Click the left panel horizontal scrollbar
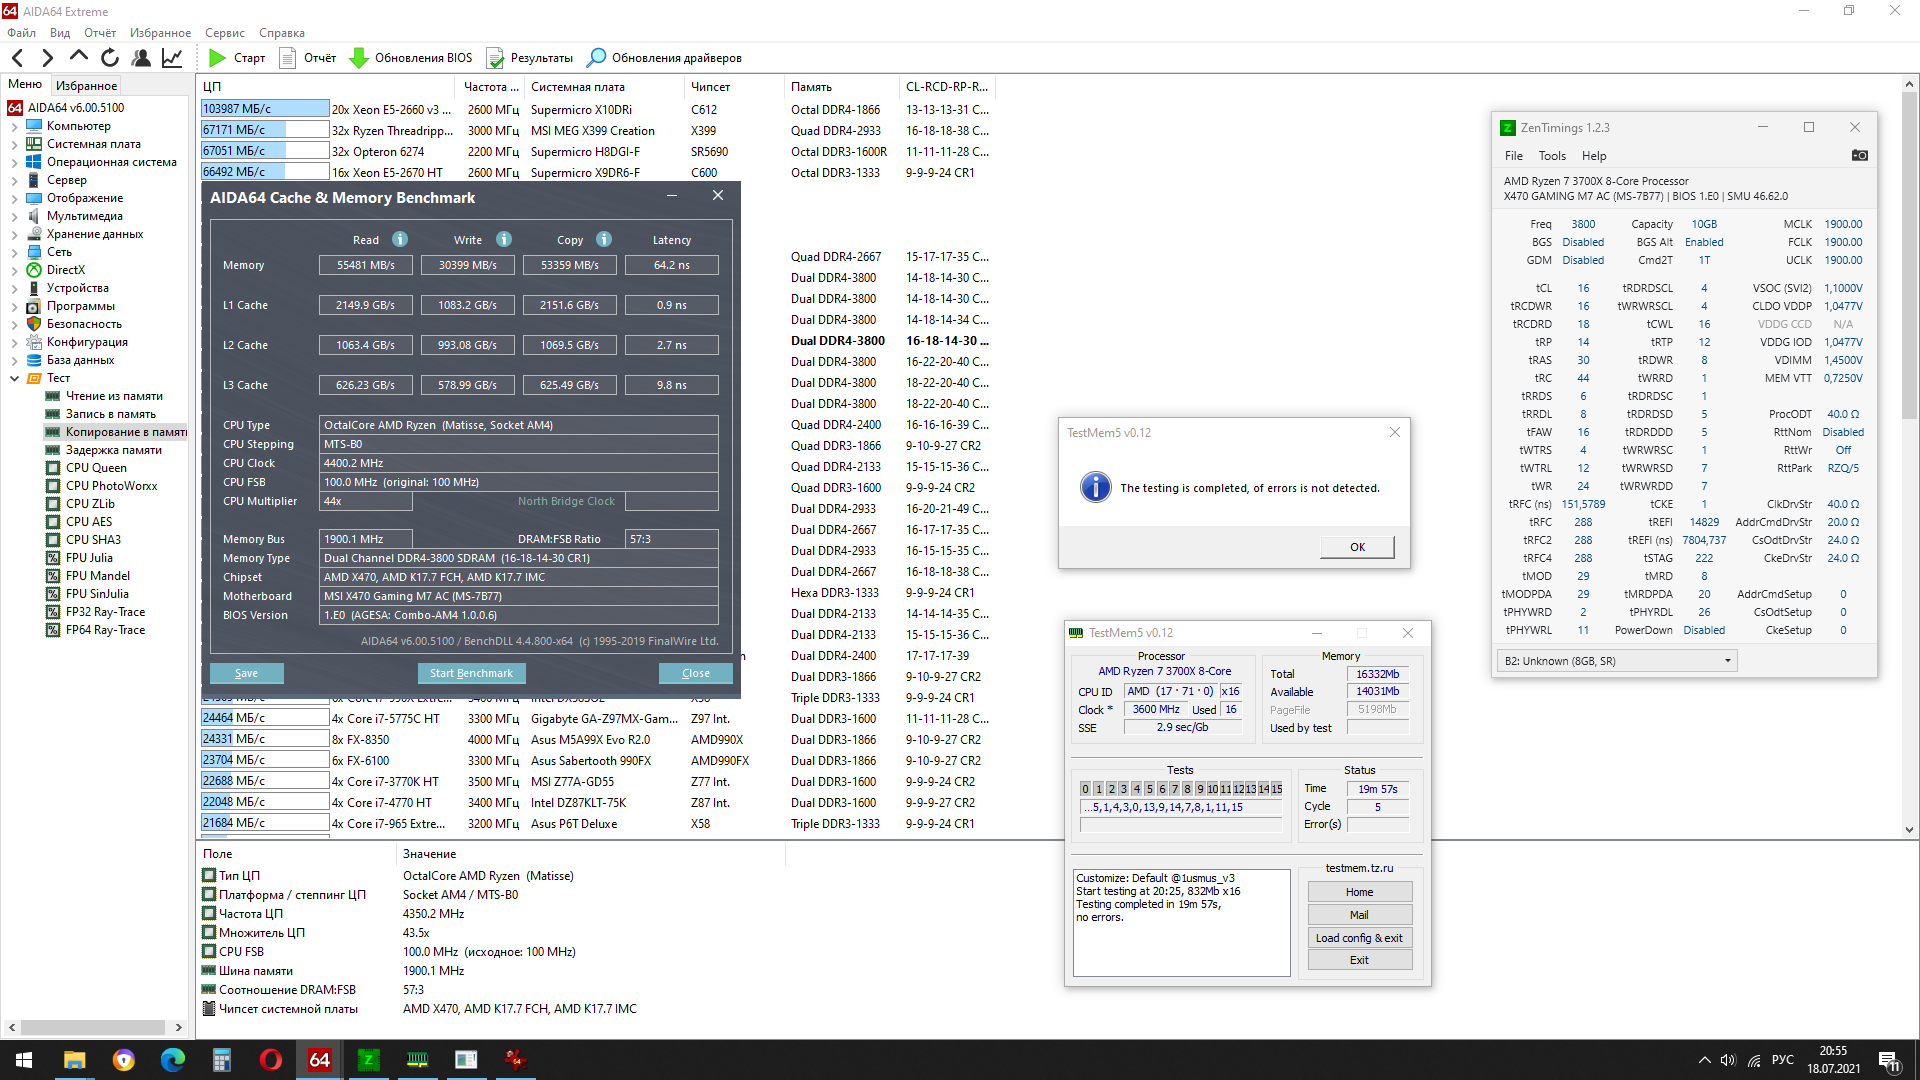This screenshot has height=1080, width=1920. (x=93, y=1027)
